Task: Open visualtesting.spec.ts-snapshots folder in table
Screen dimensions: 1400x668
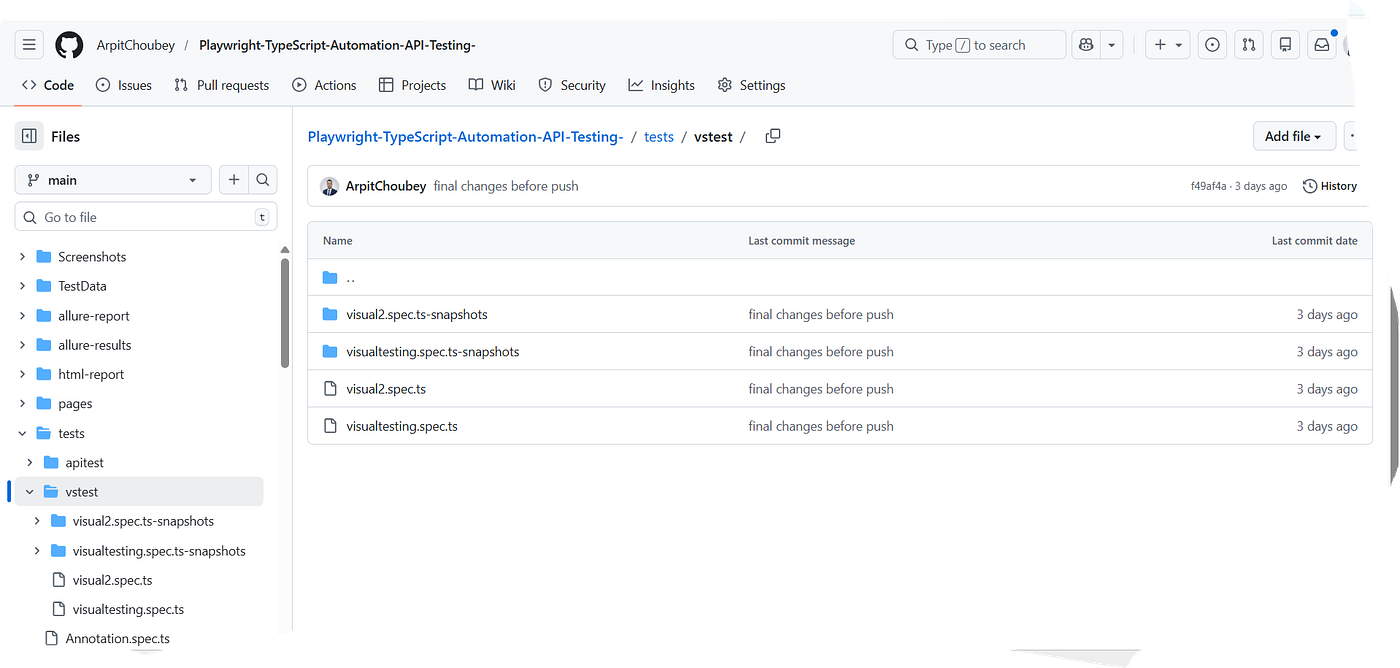Action: 433,352
